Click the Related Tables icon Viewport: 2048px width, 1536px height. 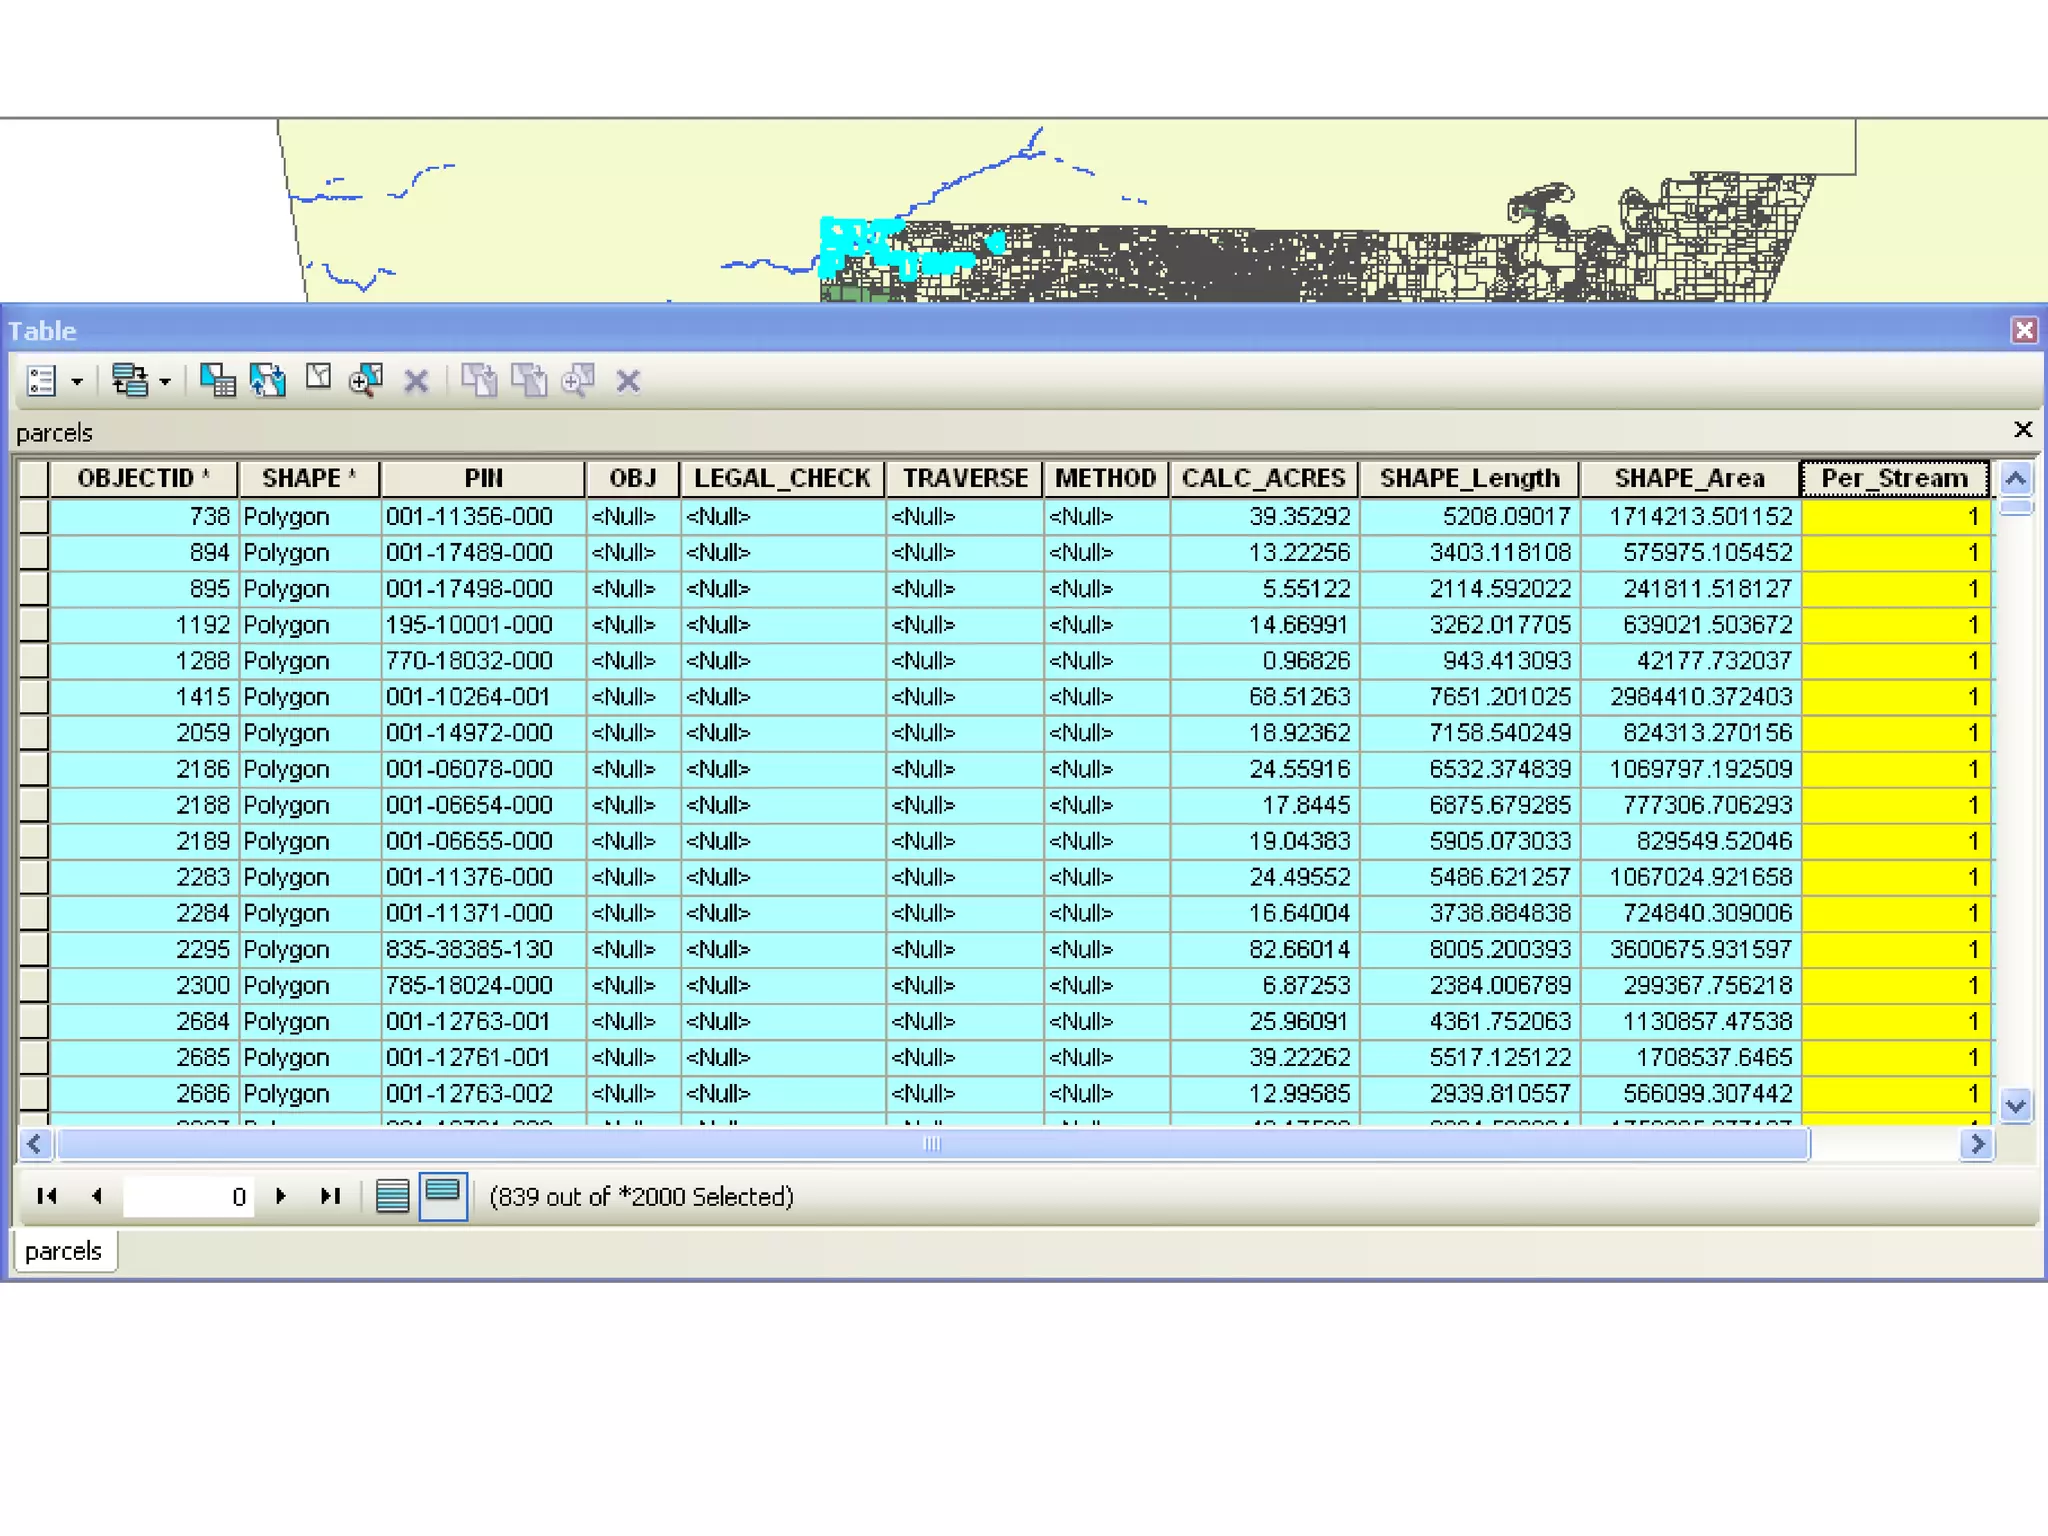coord(130,381)
